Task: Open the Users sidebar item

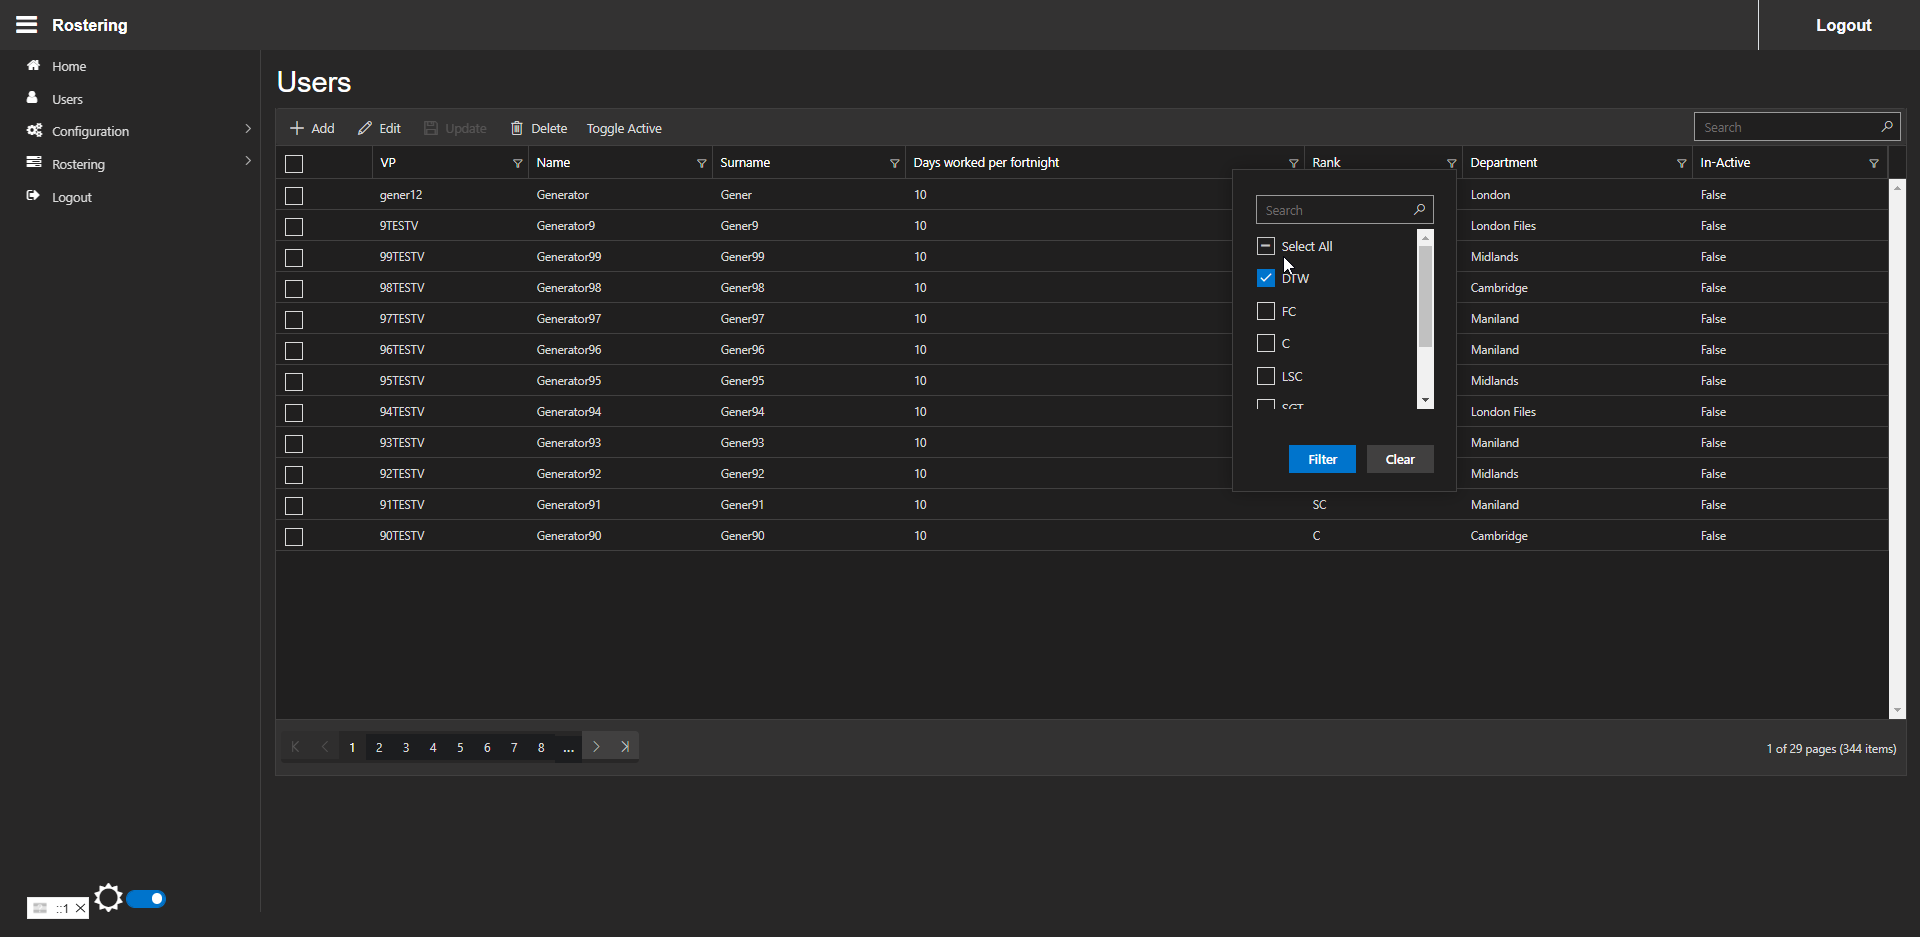Action: (67, 99)
